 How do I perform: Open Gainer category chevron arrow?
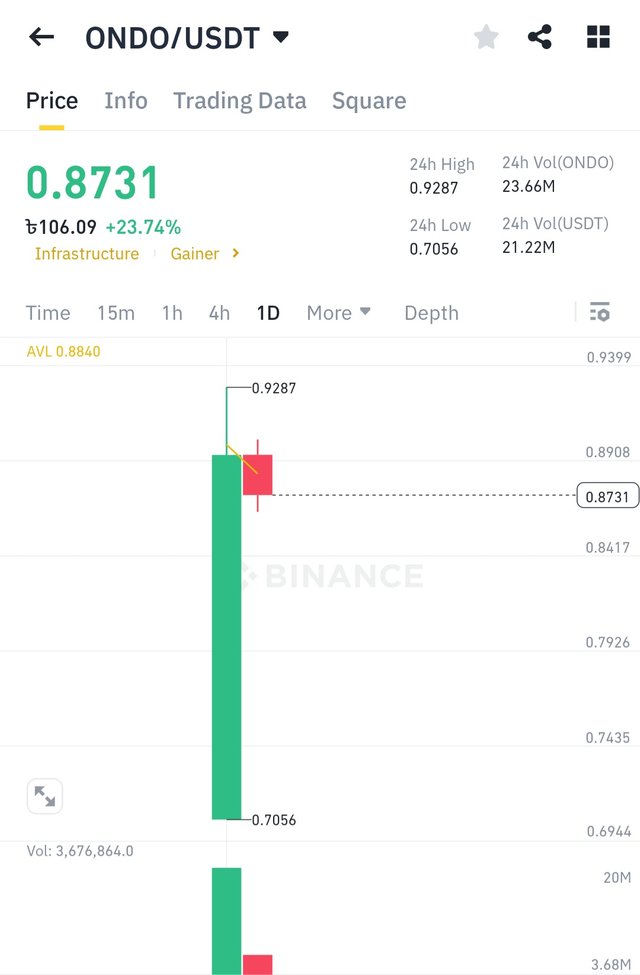(235, 253)
